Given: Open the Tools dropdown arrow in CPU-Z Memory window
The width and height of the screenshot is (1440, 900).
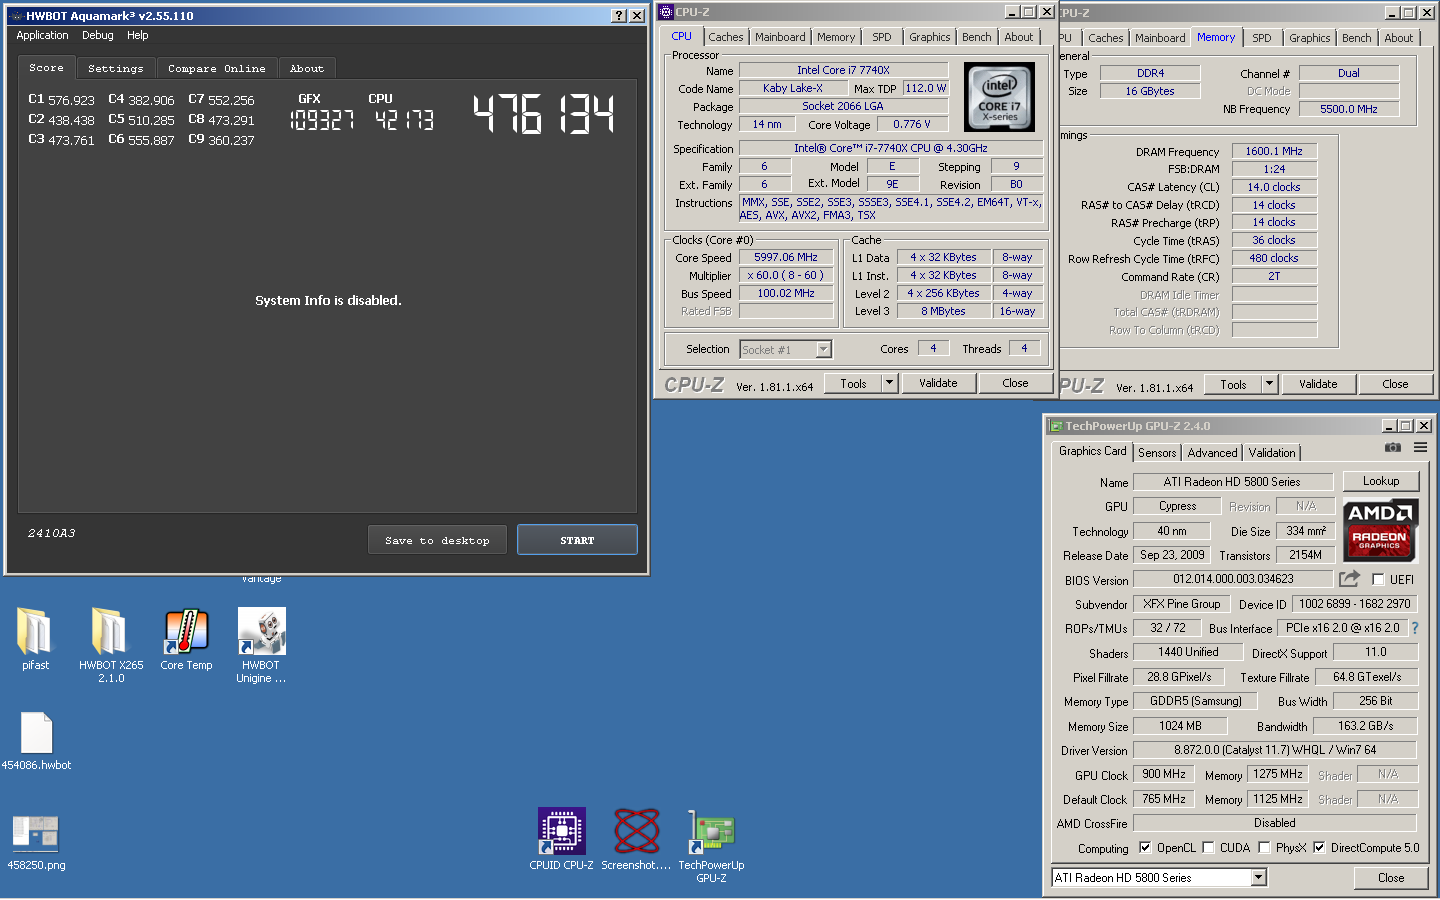Looking at the screenshot, I should pos(1270,384).
